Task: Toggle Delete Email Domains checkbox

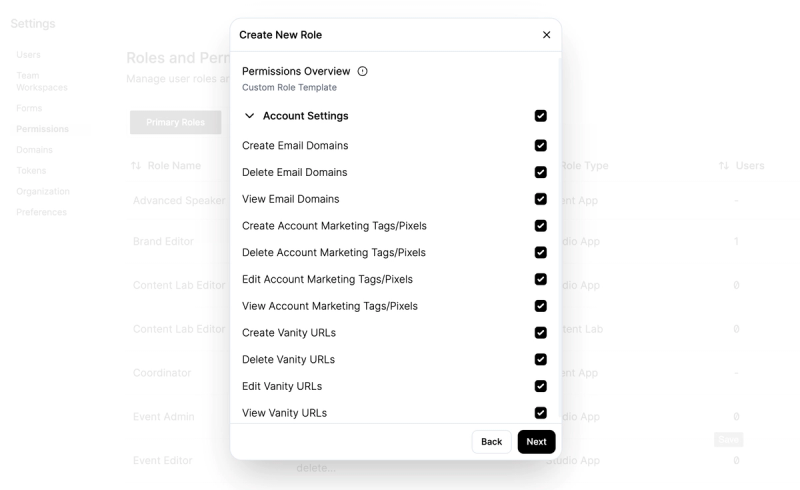Action: 541,173
